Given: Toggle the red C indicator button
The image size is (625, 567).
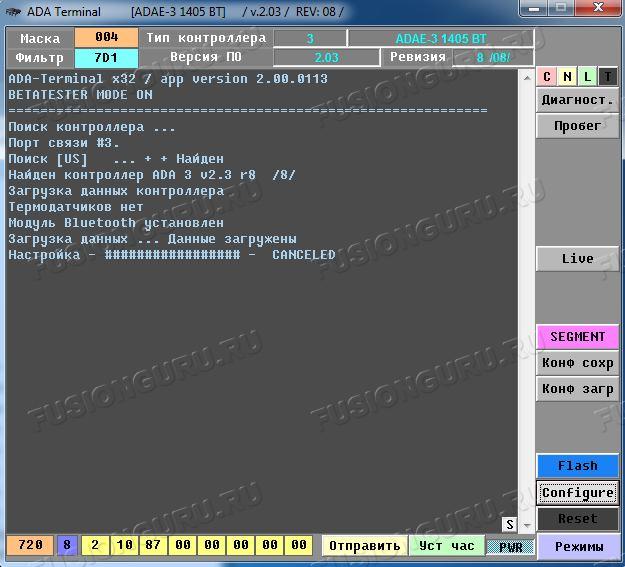Looking at the screenshot, I should click(547, 77).
